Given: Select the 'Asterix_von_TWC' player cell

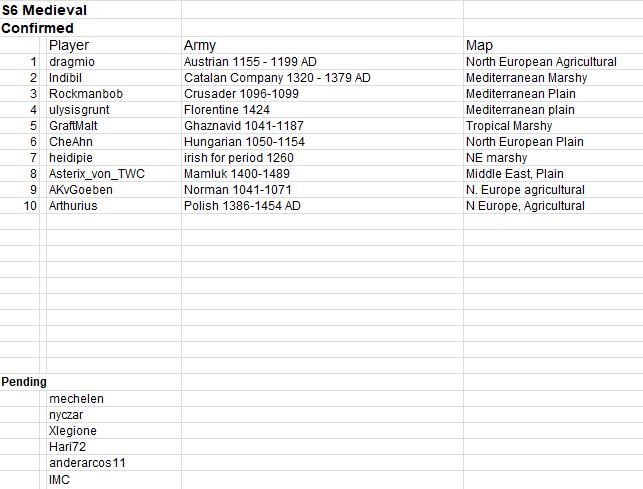Looking at the screenshot, I should [x=97, y=174].
